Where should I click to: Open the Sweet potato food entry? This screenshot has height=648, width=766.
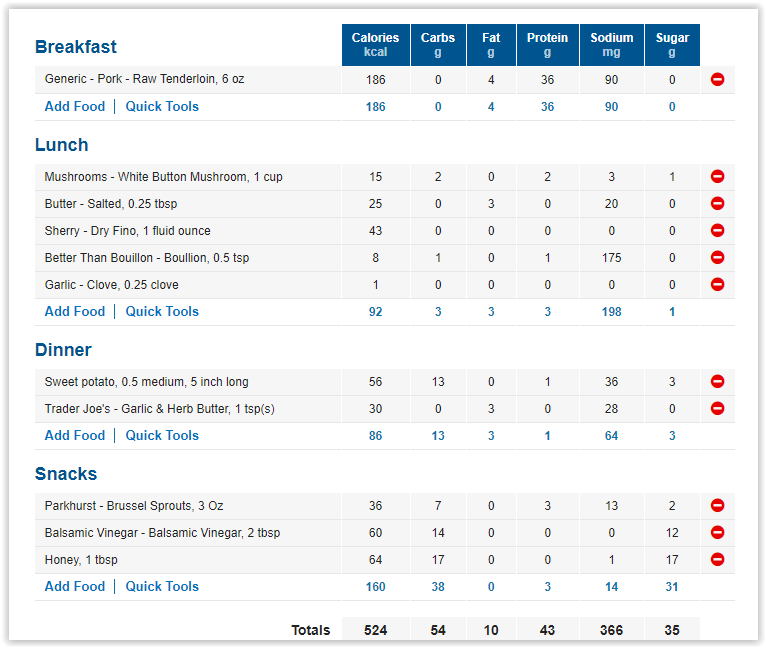click(x=147, y=382)
